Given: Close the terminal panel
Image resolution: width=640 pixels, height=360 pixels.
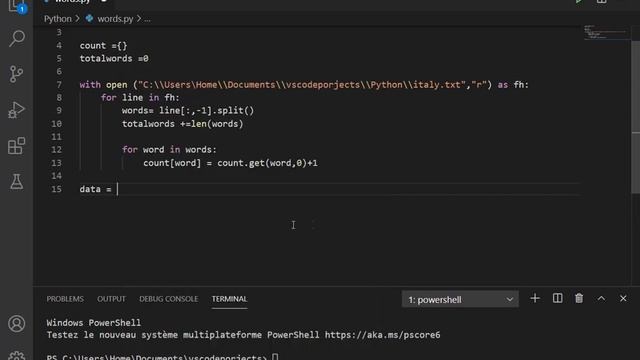Looking at the screenshot, I should pos(623,299).
